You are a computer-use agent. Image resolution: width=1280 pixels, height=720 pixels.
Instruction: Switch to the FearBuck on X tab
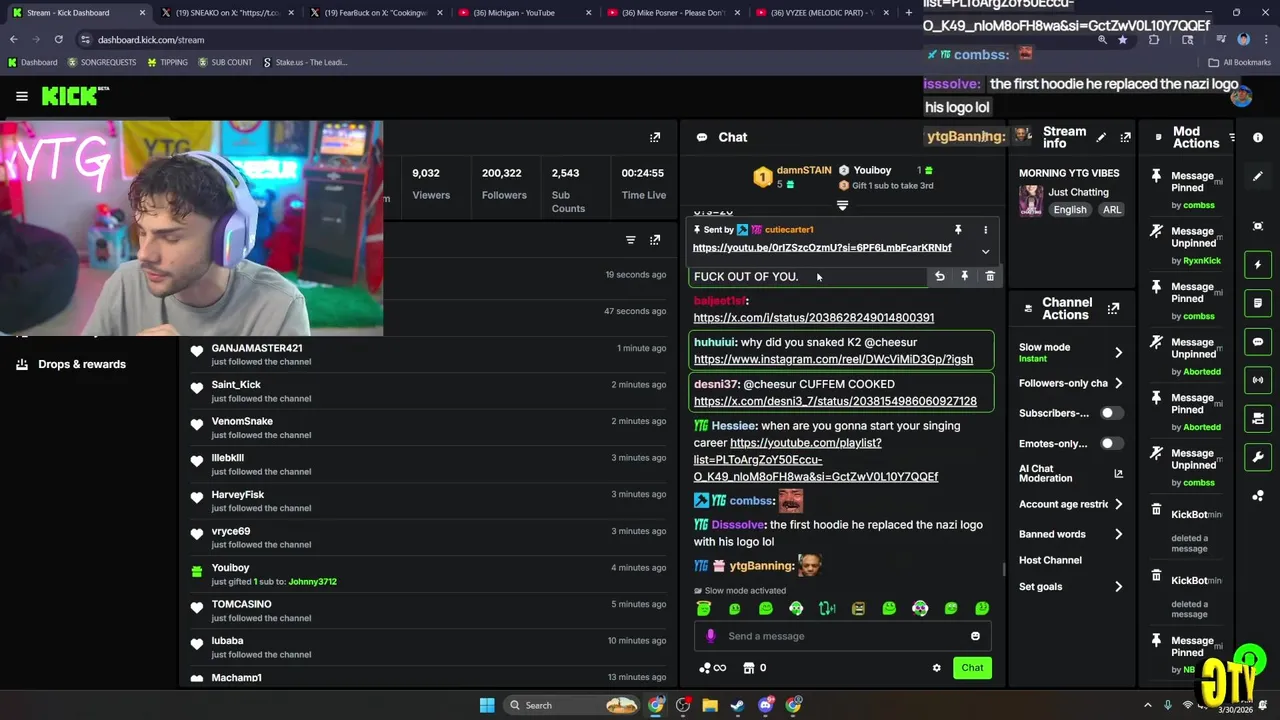click(x=377, y=13)
